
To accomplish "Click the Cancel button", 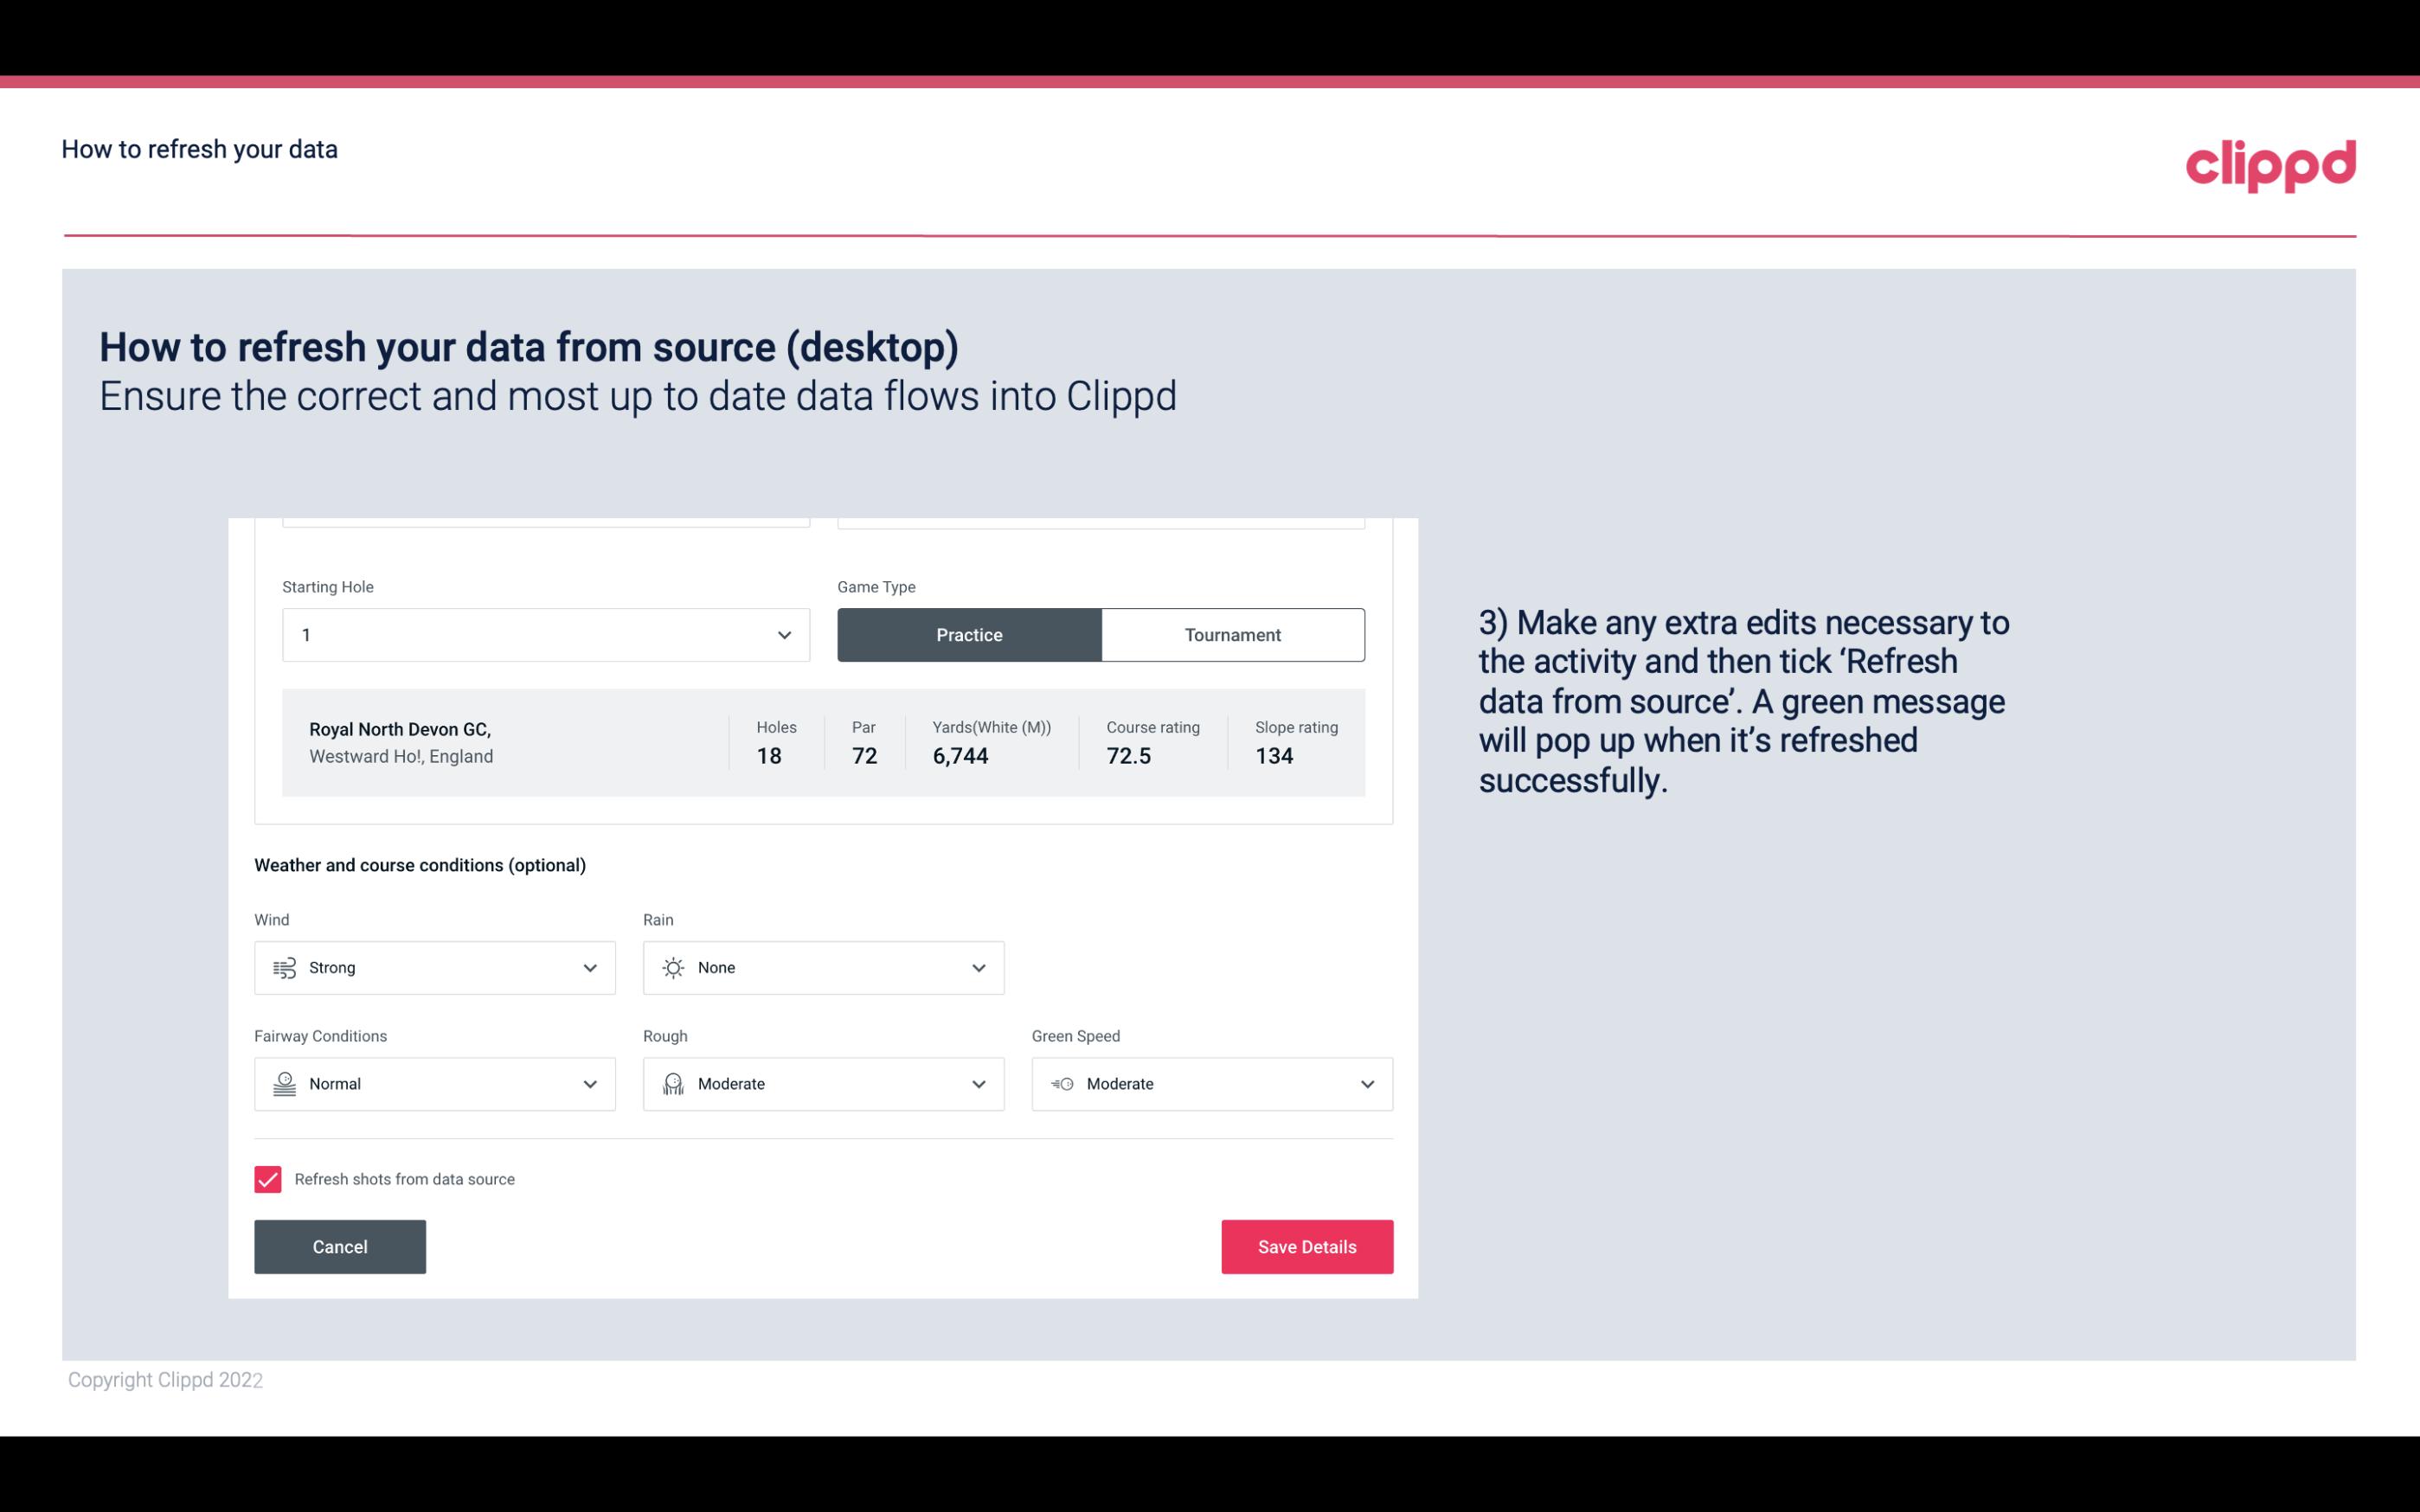I will coord(338,1246).
